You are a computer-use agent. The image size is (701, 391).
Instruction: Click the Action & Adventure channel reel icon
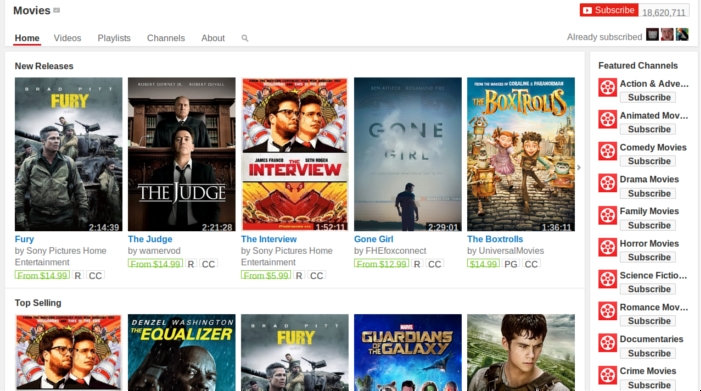tap(608, 87)
